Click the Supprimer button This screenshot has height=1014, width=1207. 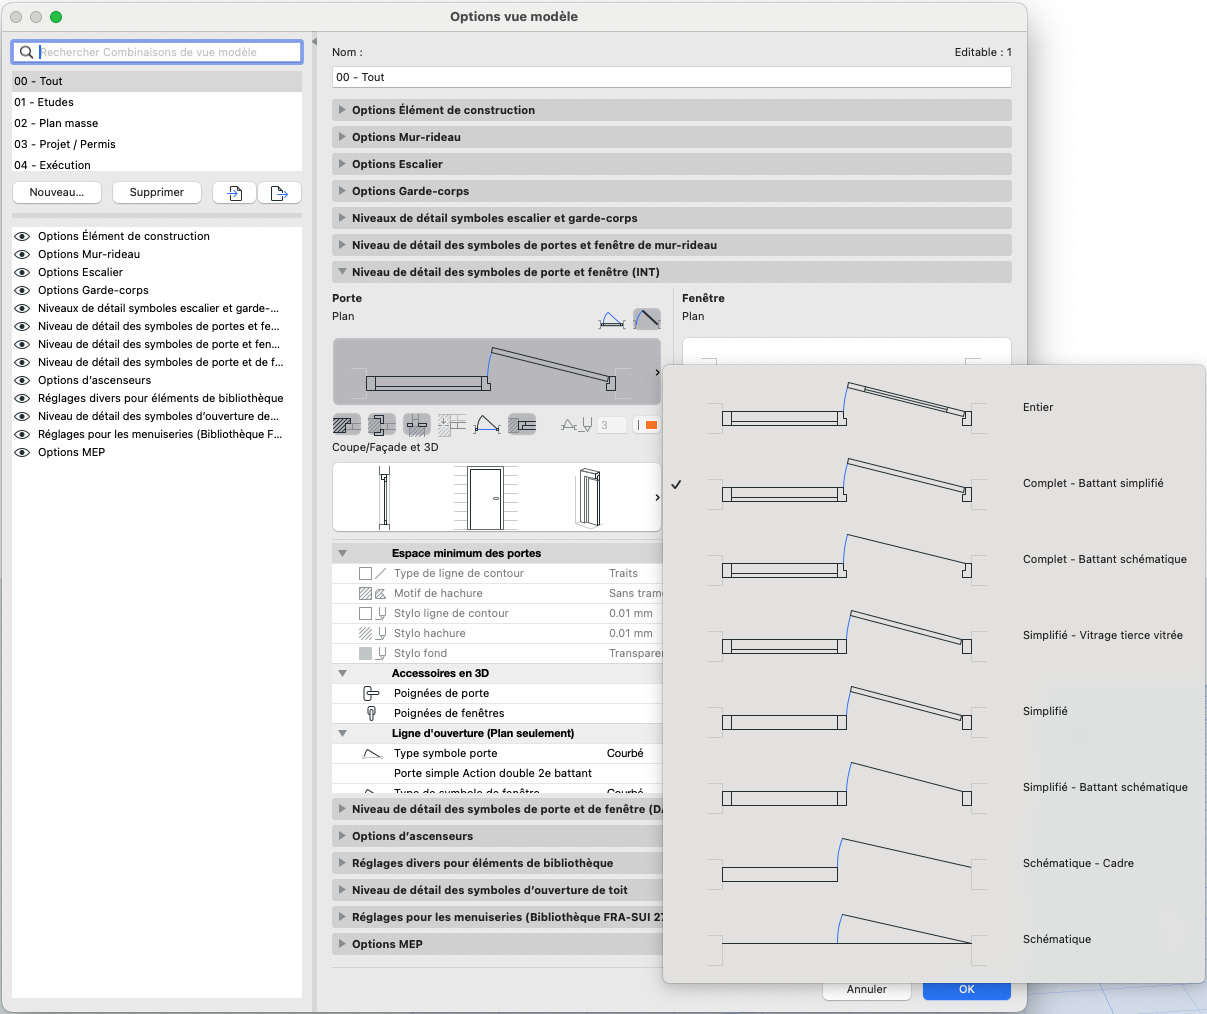pos(157,192)
